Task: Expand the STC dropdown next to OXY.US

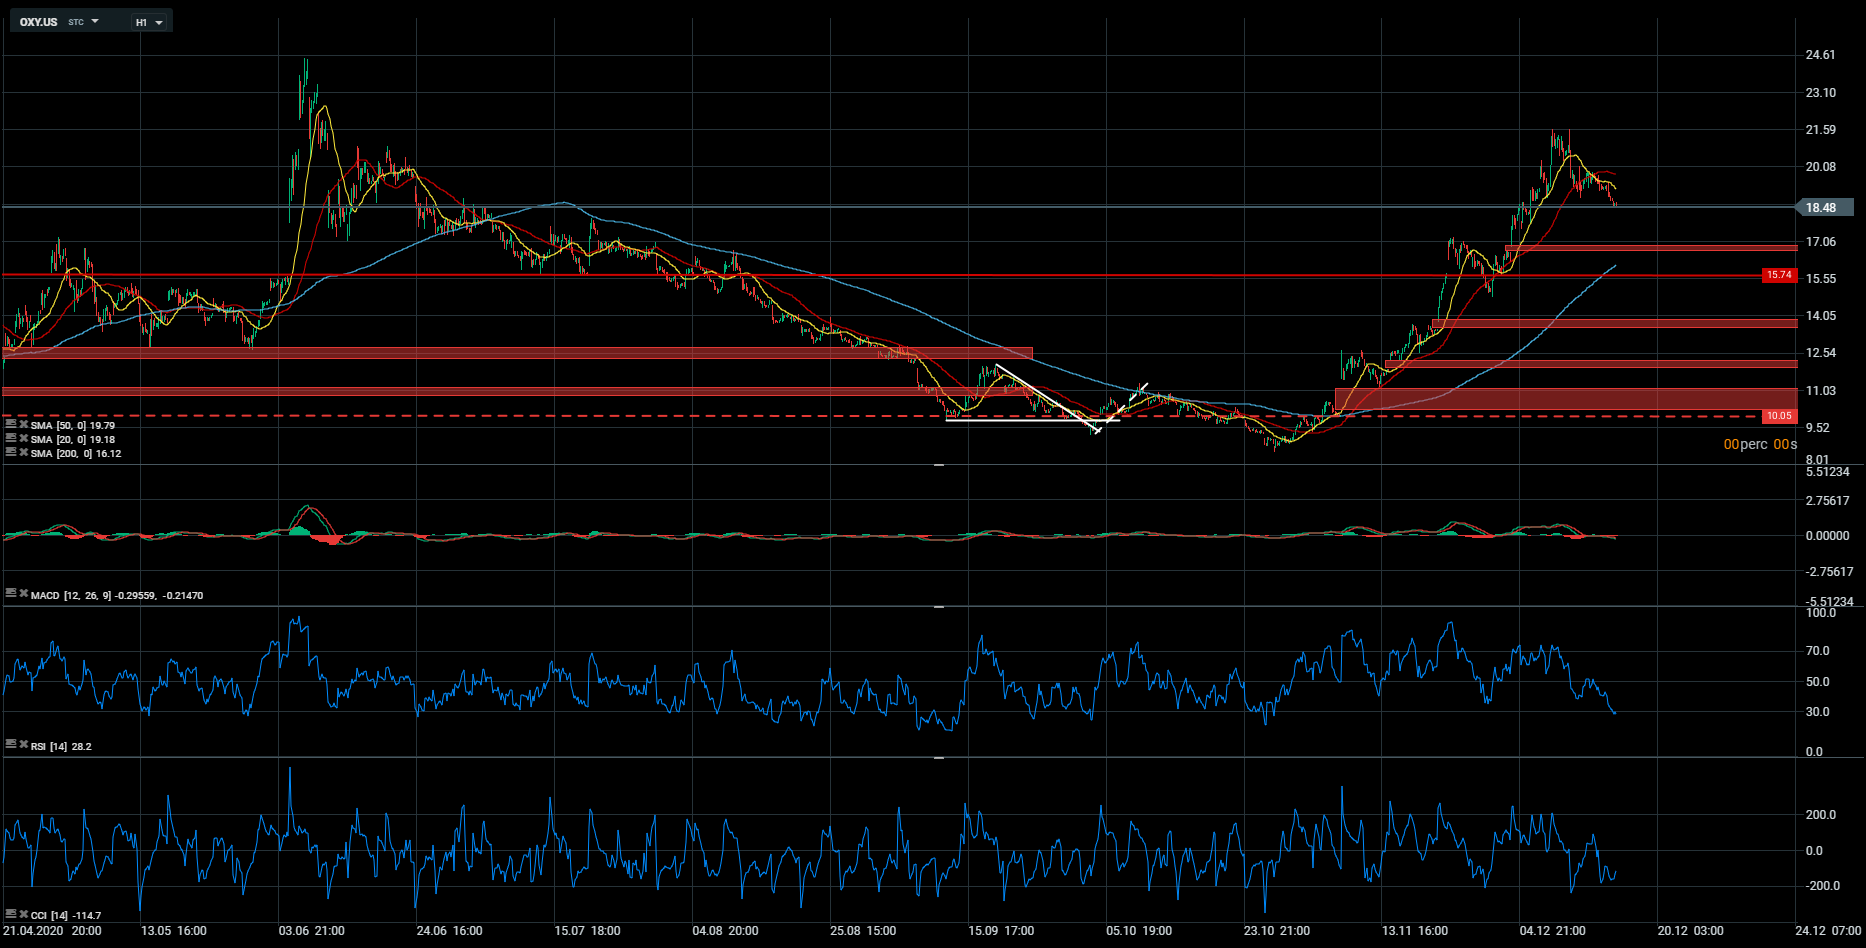Action: tap(95, 21)
